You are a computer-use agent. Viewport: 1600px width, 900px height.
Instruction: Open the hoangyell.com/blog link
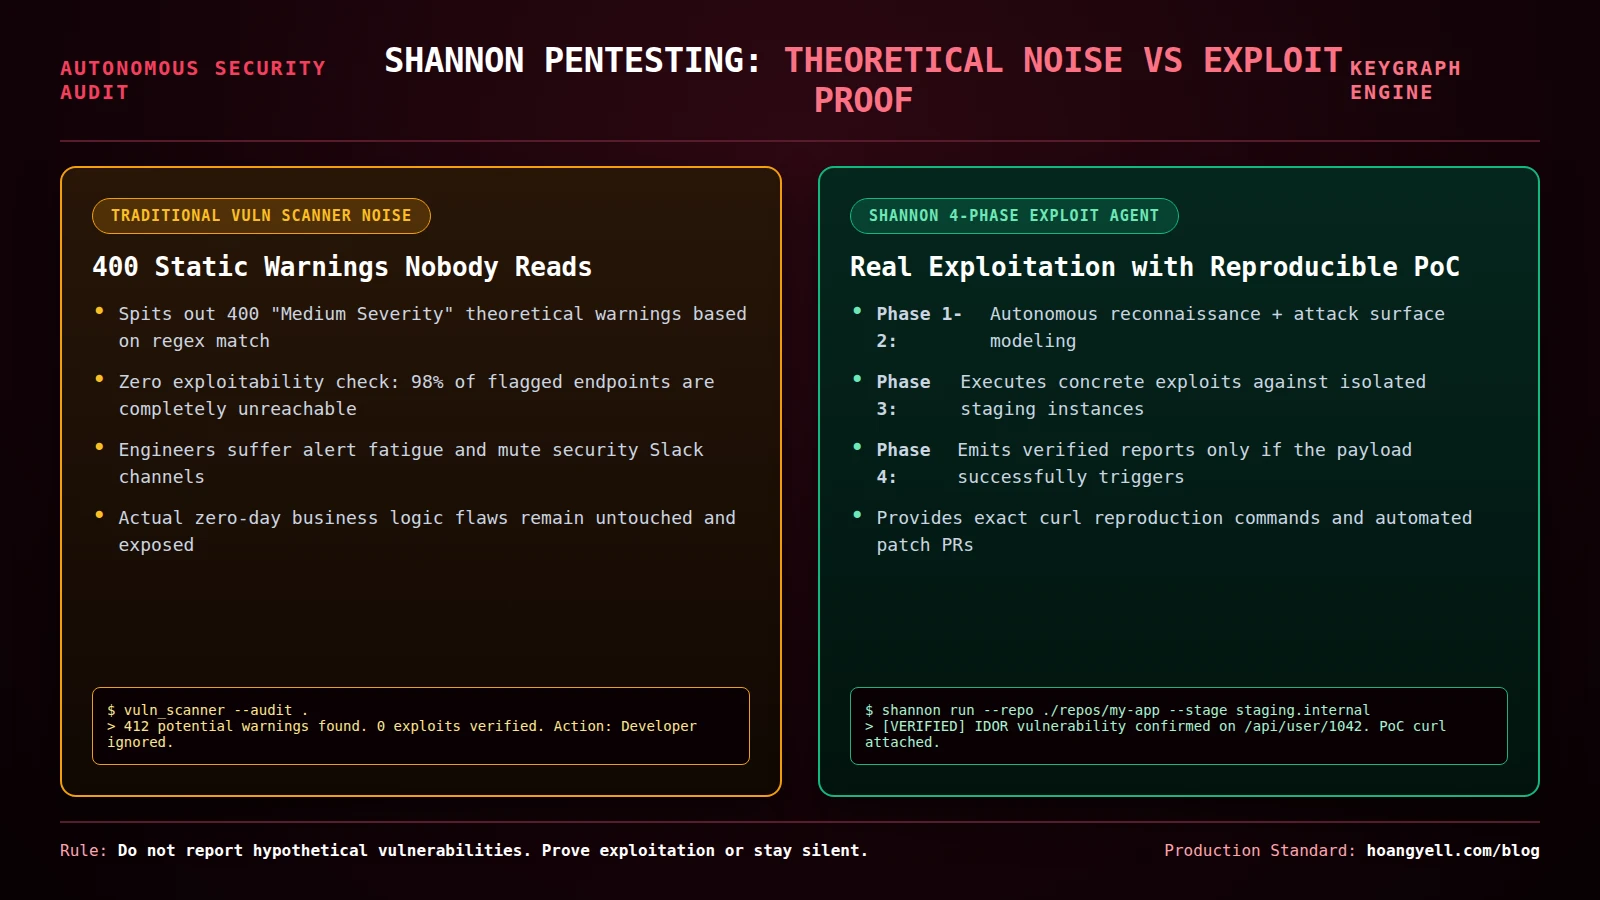1453,850
